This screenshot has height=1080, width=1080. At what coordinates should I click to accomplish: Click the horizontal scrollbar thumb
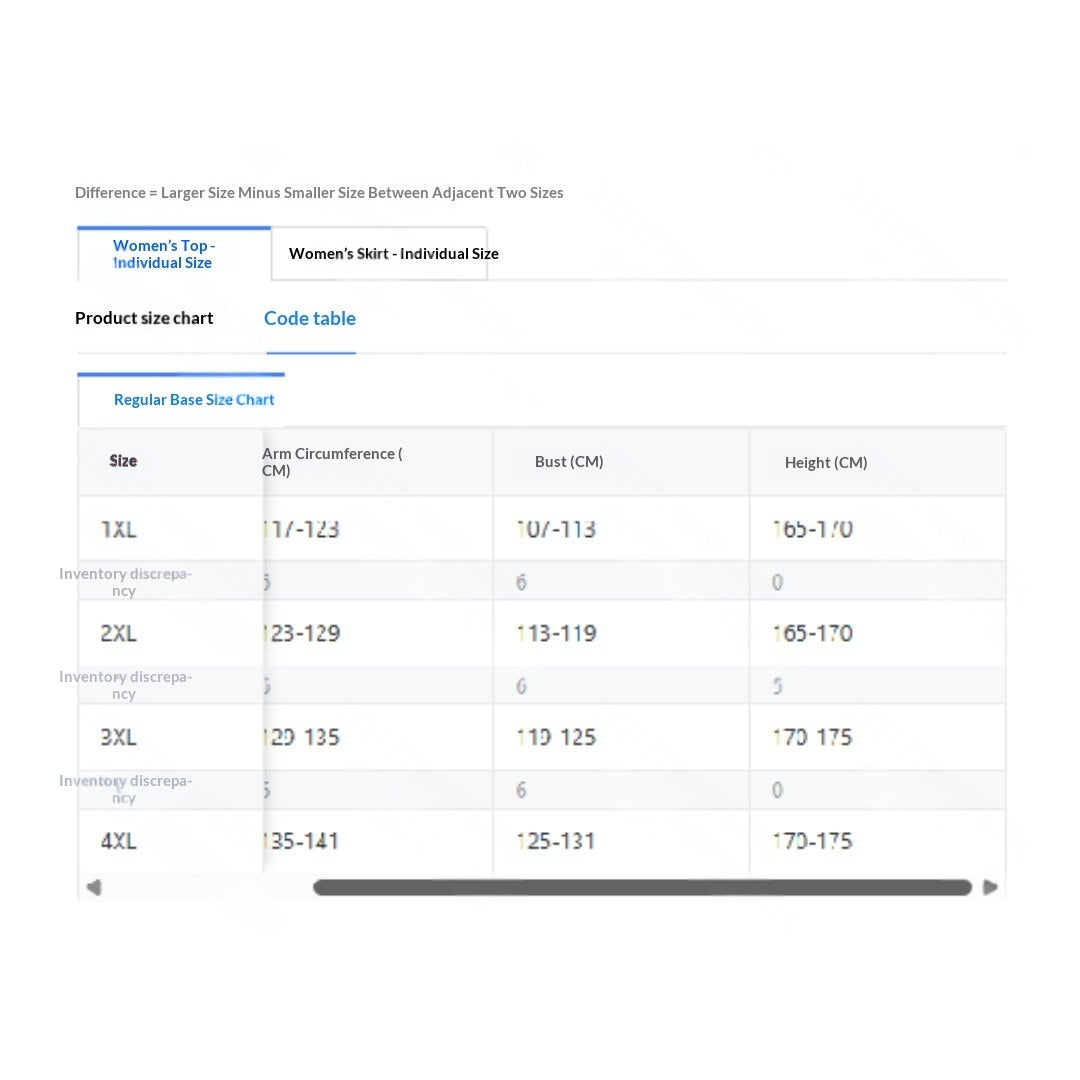pos(642,887)
